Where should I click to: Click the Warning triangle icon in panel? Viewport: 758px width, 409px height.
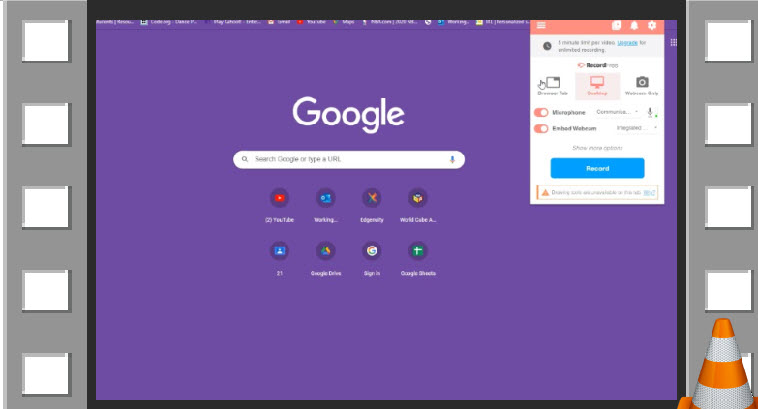[545, 192]
